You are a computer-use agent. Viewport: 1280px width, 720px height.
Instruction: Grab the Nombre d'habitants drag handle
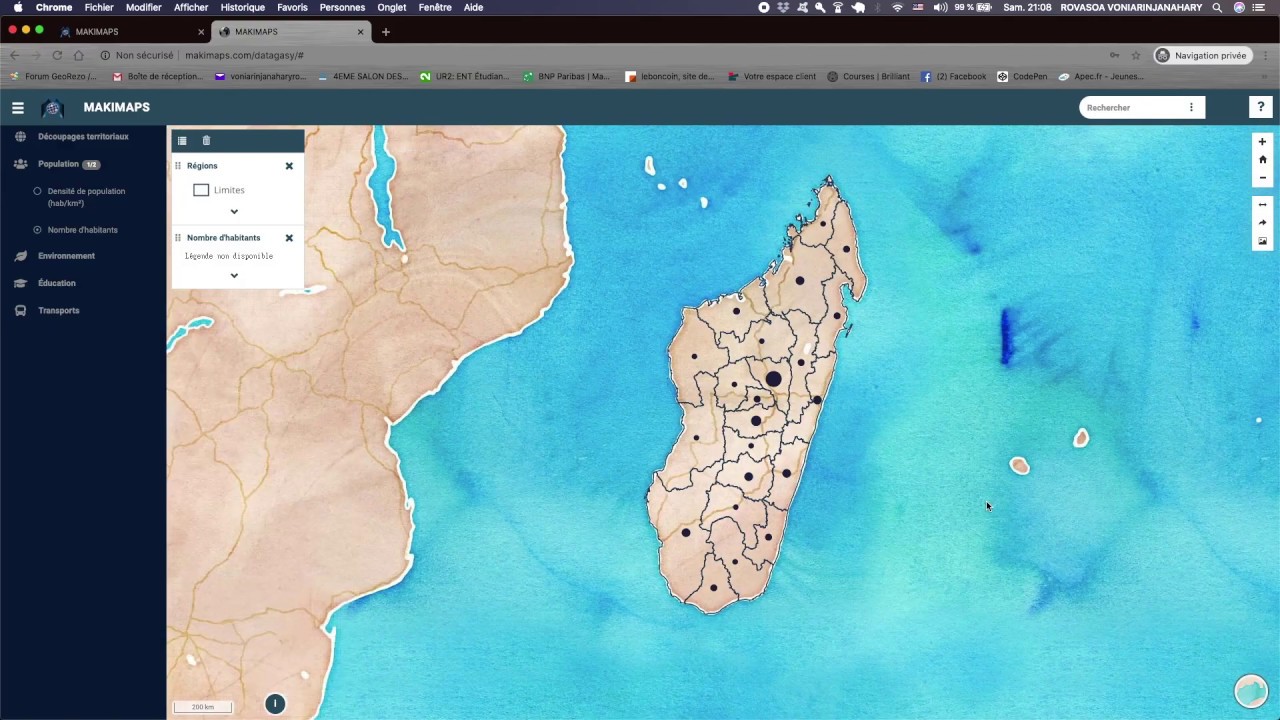178,238
